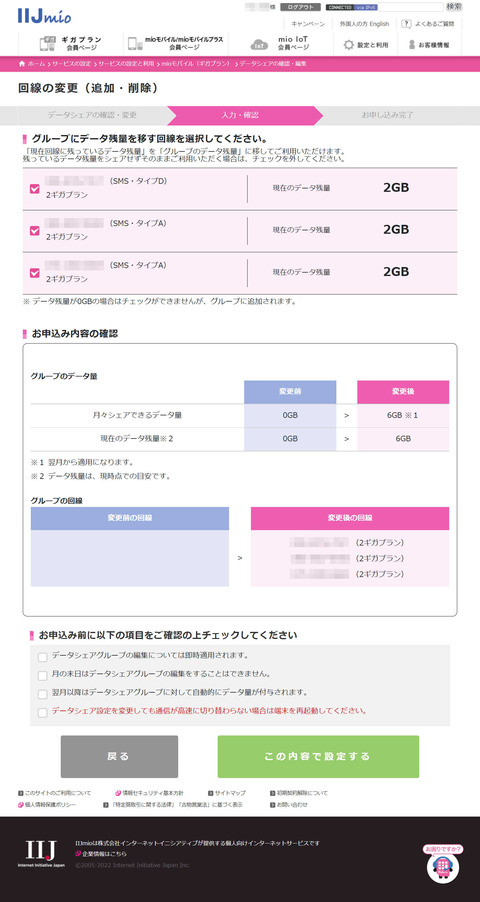Click the ログアウト button

pyautogui.click(x=300, y=7)
